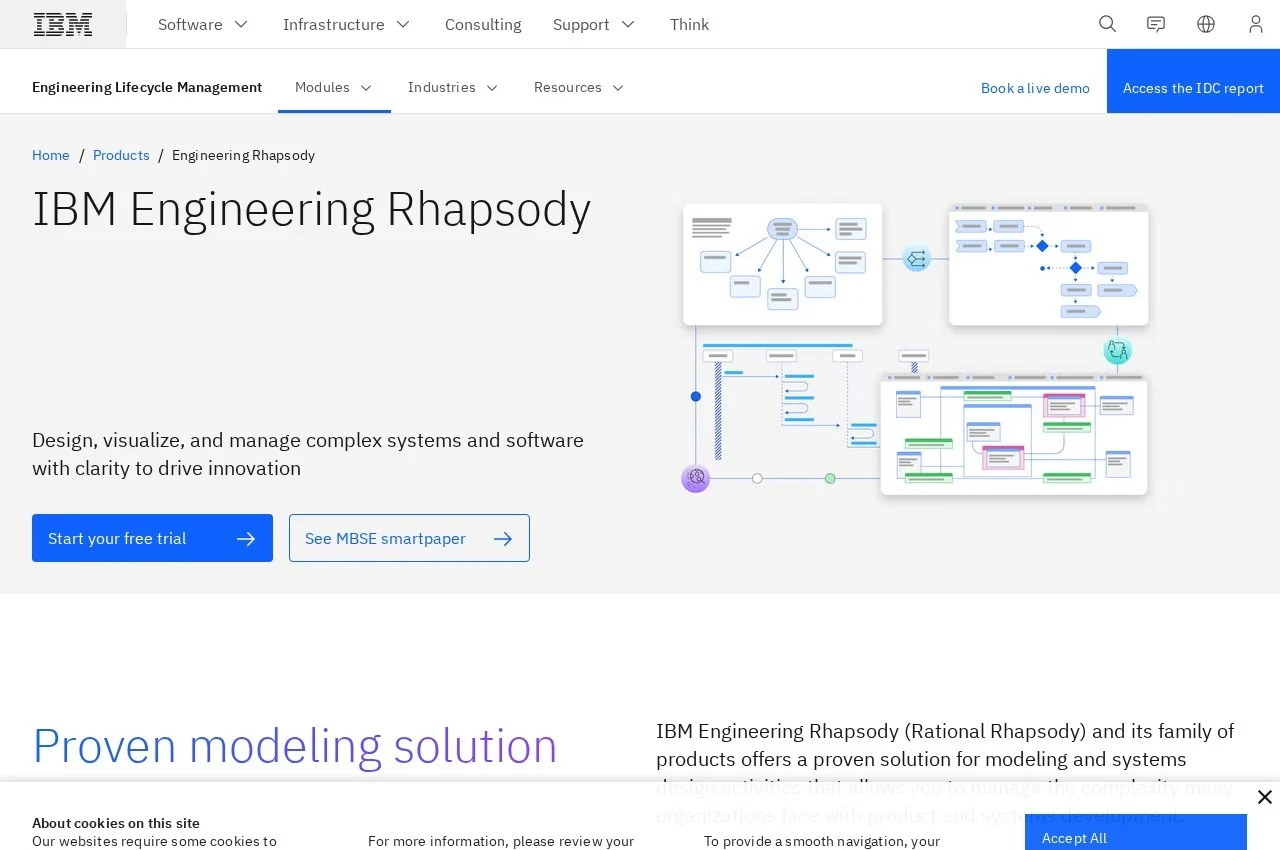Screen dimensions: 1280x850
Task: Open the chat bubble contact icon
Action: click(x=1156, y=24)
